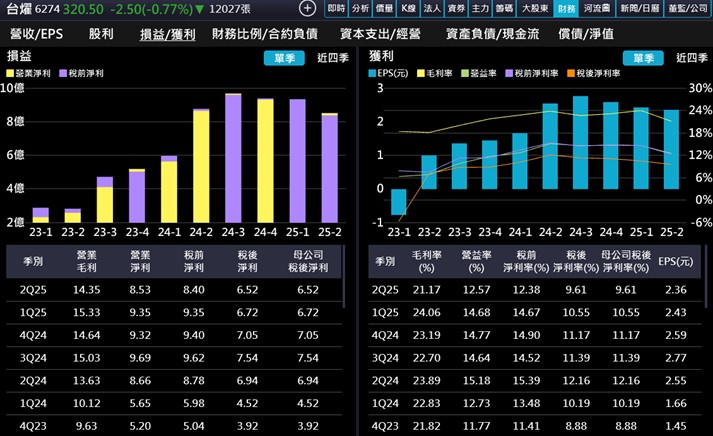Screen dimensions: 713x436
Task: Open the 財務比例/合約負債 tab
Action: (268, 33)
